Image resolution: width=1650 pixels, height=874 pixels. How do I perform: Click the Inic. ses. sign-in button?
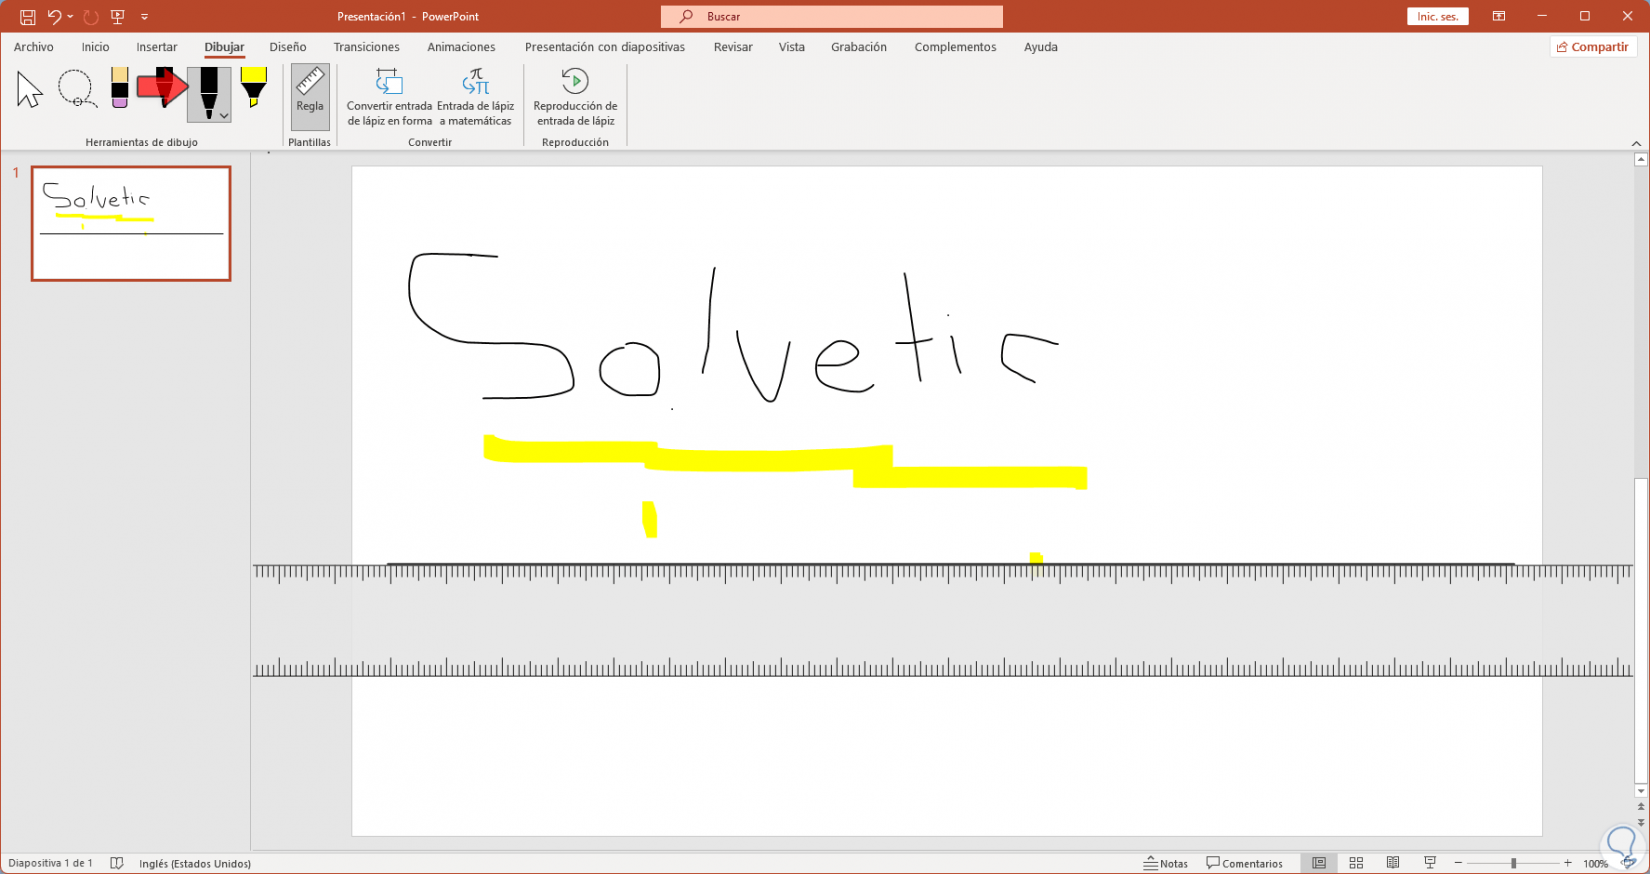[x=1438, y=17]
